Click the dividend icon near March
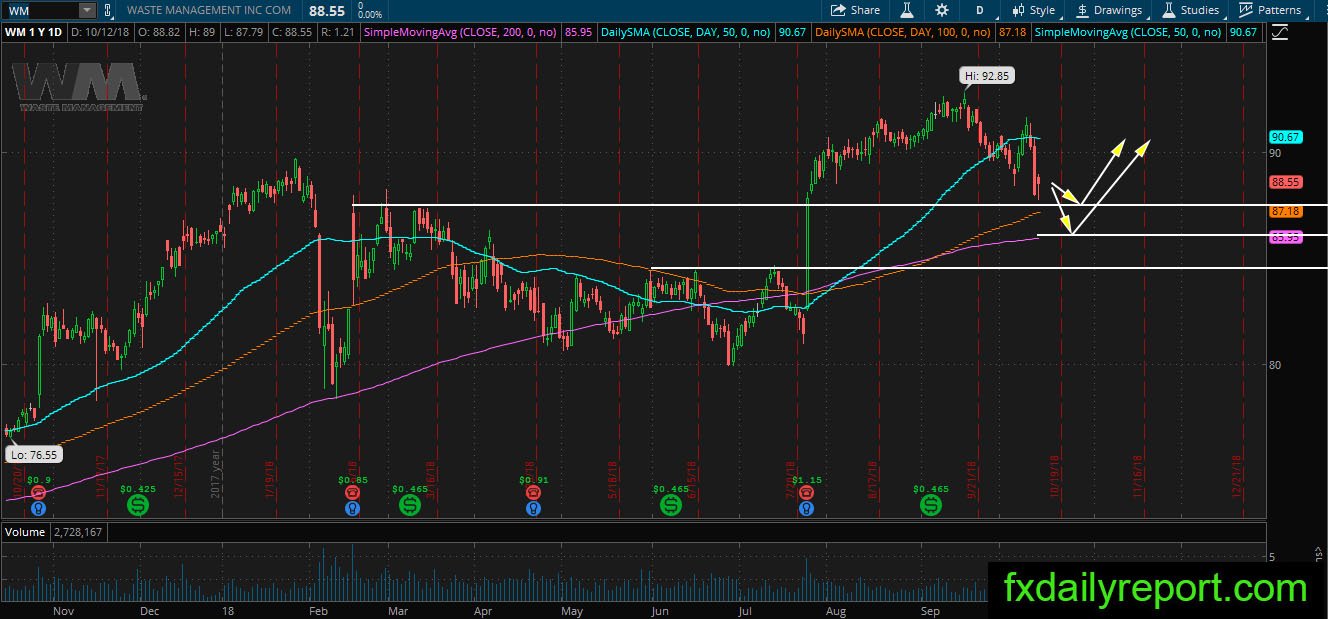The image size is (1328, 619). click(410, 505)
